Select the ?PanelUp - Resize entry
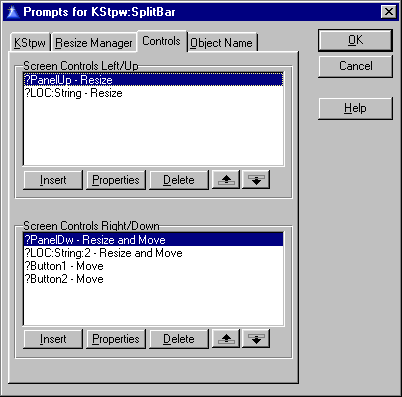This screenshot has width=402, height=397. pos(153,80)
